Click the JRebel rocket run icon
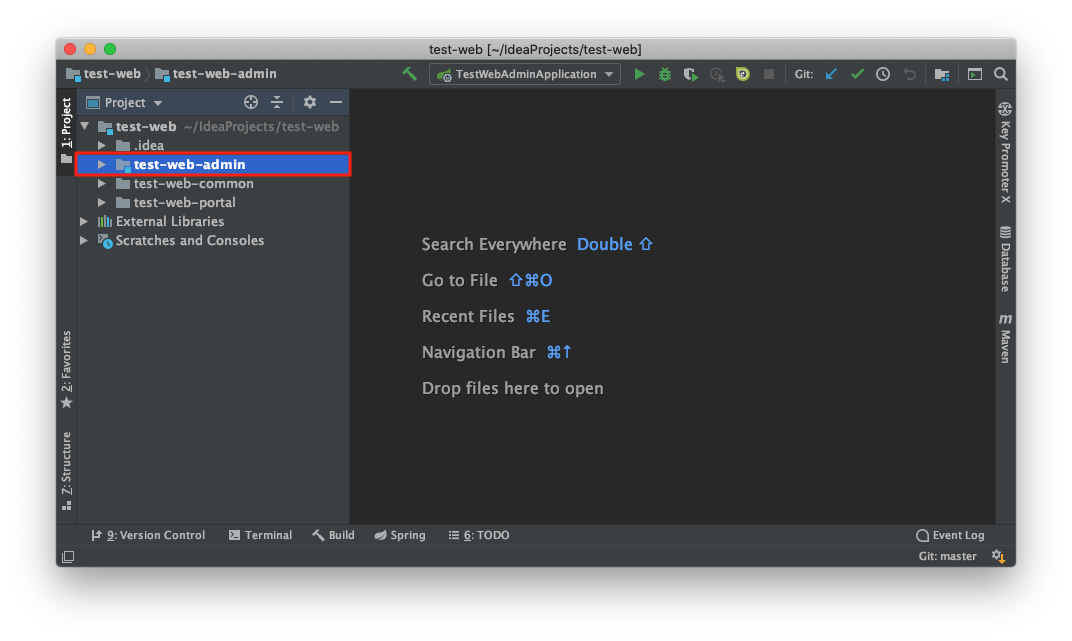Image resolution: width=1072 pixels, height=641 pixels. click(742, 74)
